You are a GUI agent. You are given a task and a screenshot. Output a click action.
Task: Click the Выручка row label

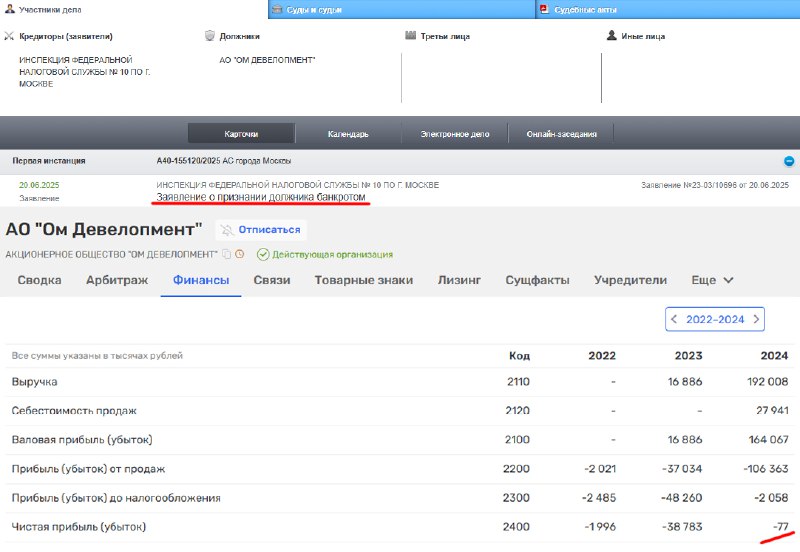(x=34, y=382)
